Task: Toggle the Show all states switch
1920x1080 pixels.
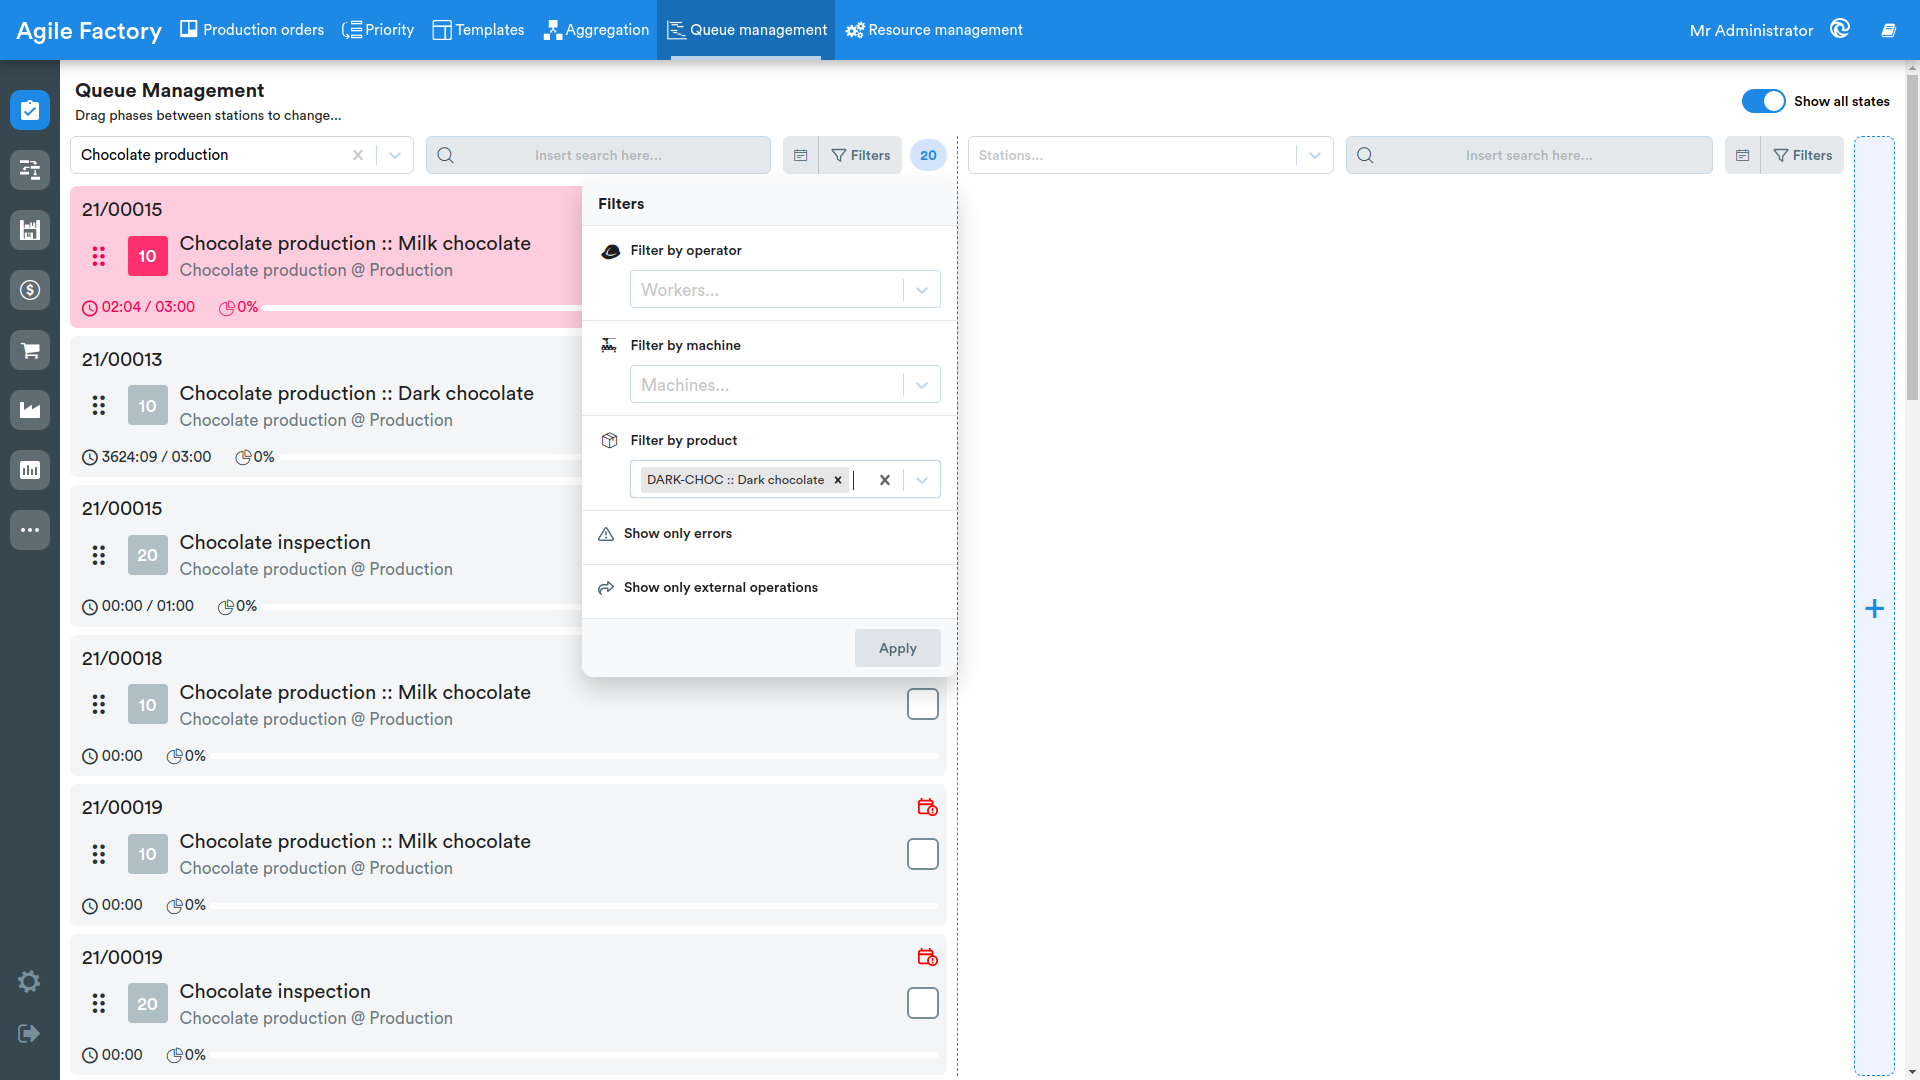Action: 1763,101
